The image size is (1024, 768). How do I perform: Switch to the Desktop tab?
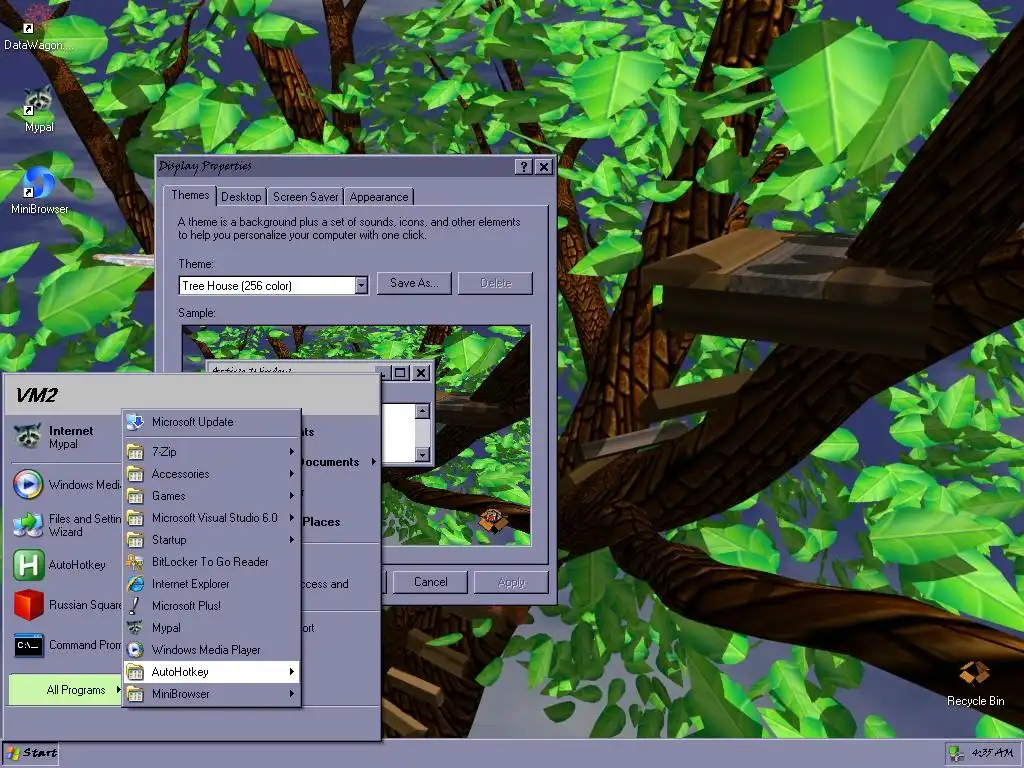coord(241,197)
